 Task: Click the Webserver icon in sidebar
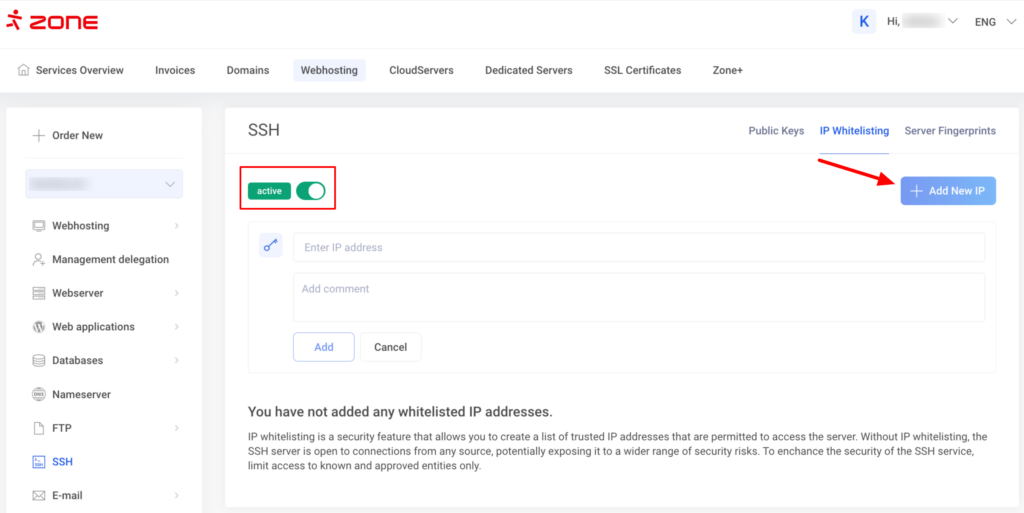39,293
